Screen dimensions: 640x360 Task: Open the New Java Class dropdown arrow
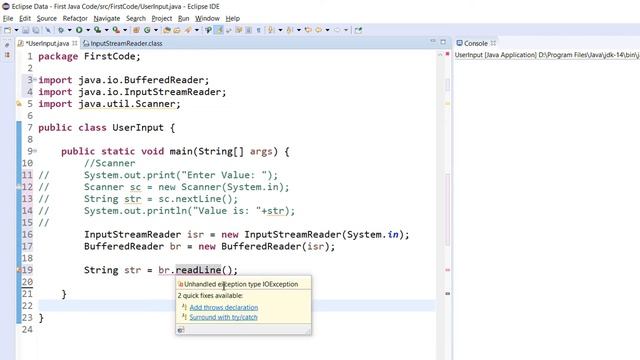(x=156, y=30)
